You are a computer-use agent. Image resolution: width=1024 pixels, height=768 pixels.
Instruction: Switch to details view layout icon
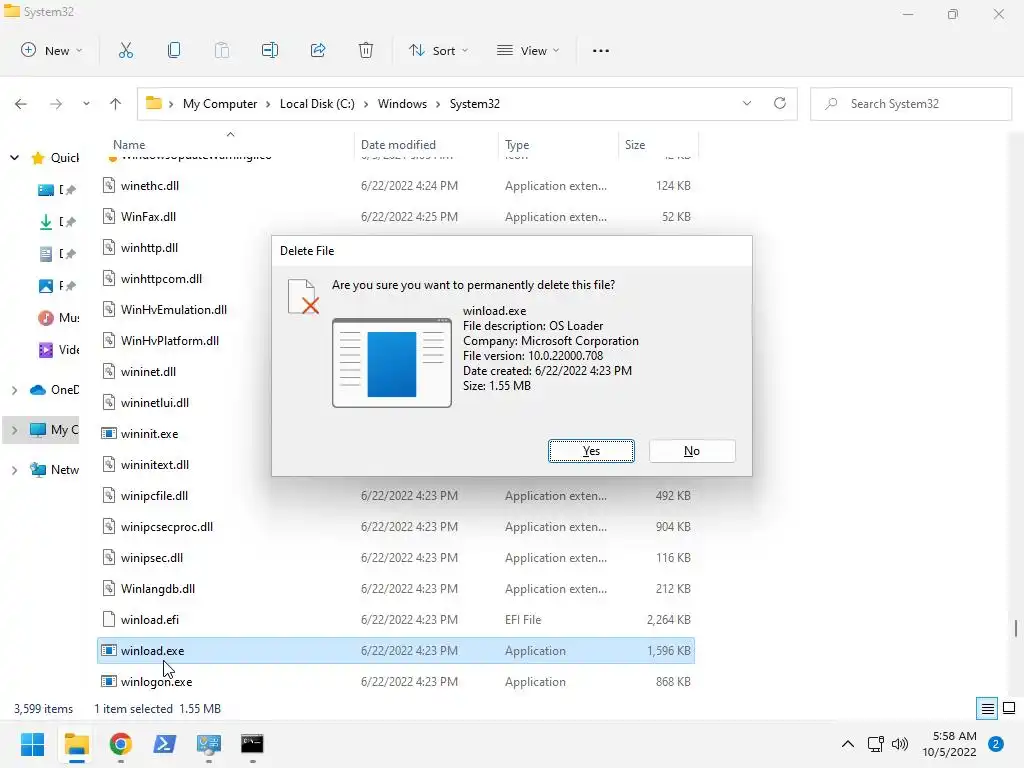pos(987,709)
